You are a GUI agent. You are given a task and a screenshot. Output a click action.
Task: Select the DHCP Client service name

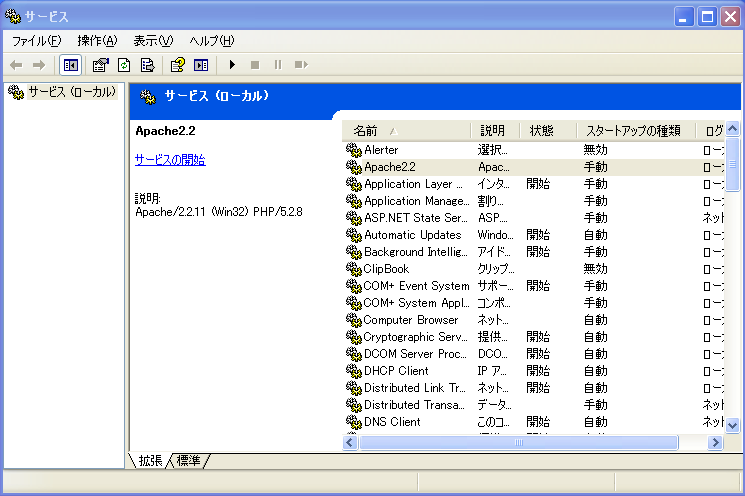pos(396,371)
